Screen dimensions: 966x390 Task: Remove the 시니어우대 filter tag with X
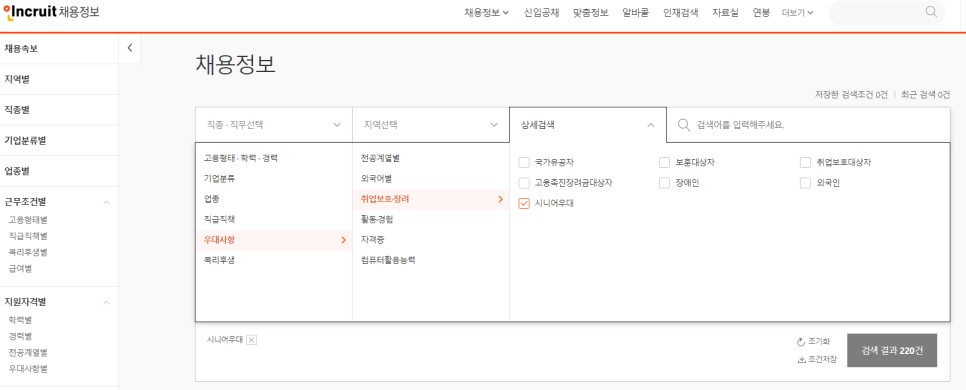point(251,339)
